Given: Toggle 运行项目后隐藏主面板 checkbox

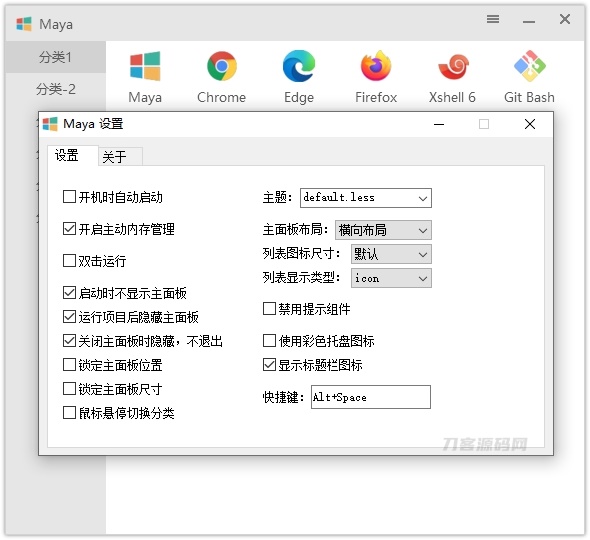Looking at the screenshot, I should coord(69,316).
